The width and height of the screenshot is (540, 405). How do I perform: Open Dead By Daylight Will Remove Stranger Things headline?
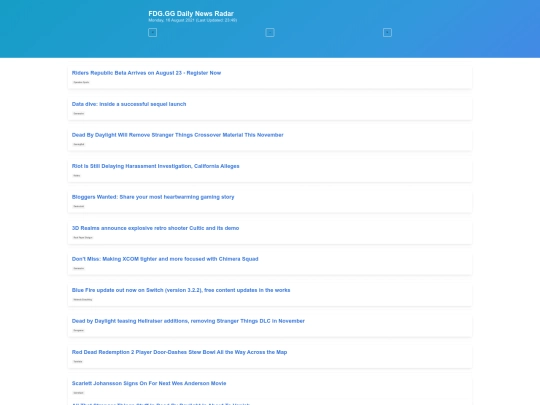point(178,135)
